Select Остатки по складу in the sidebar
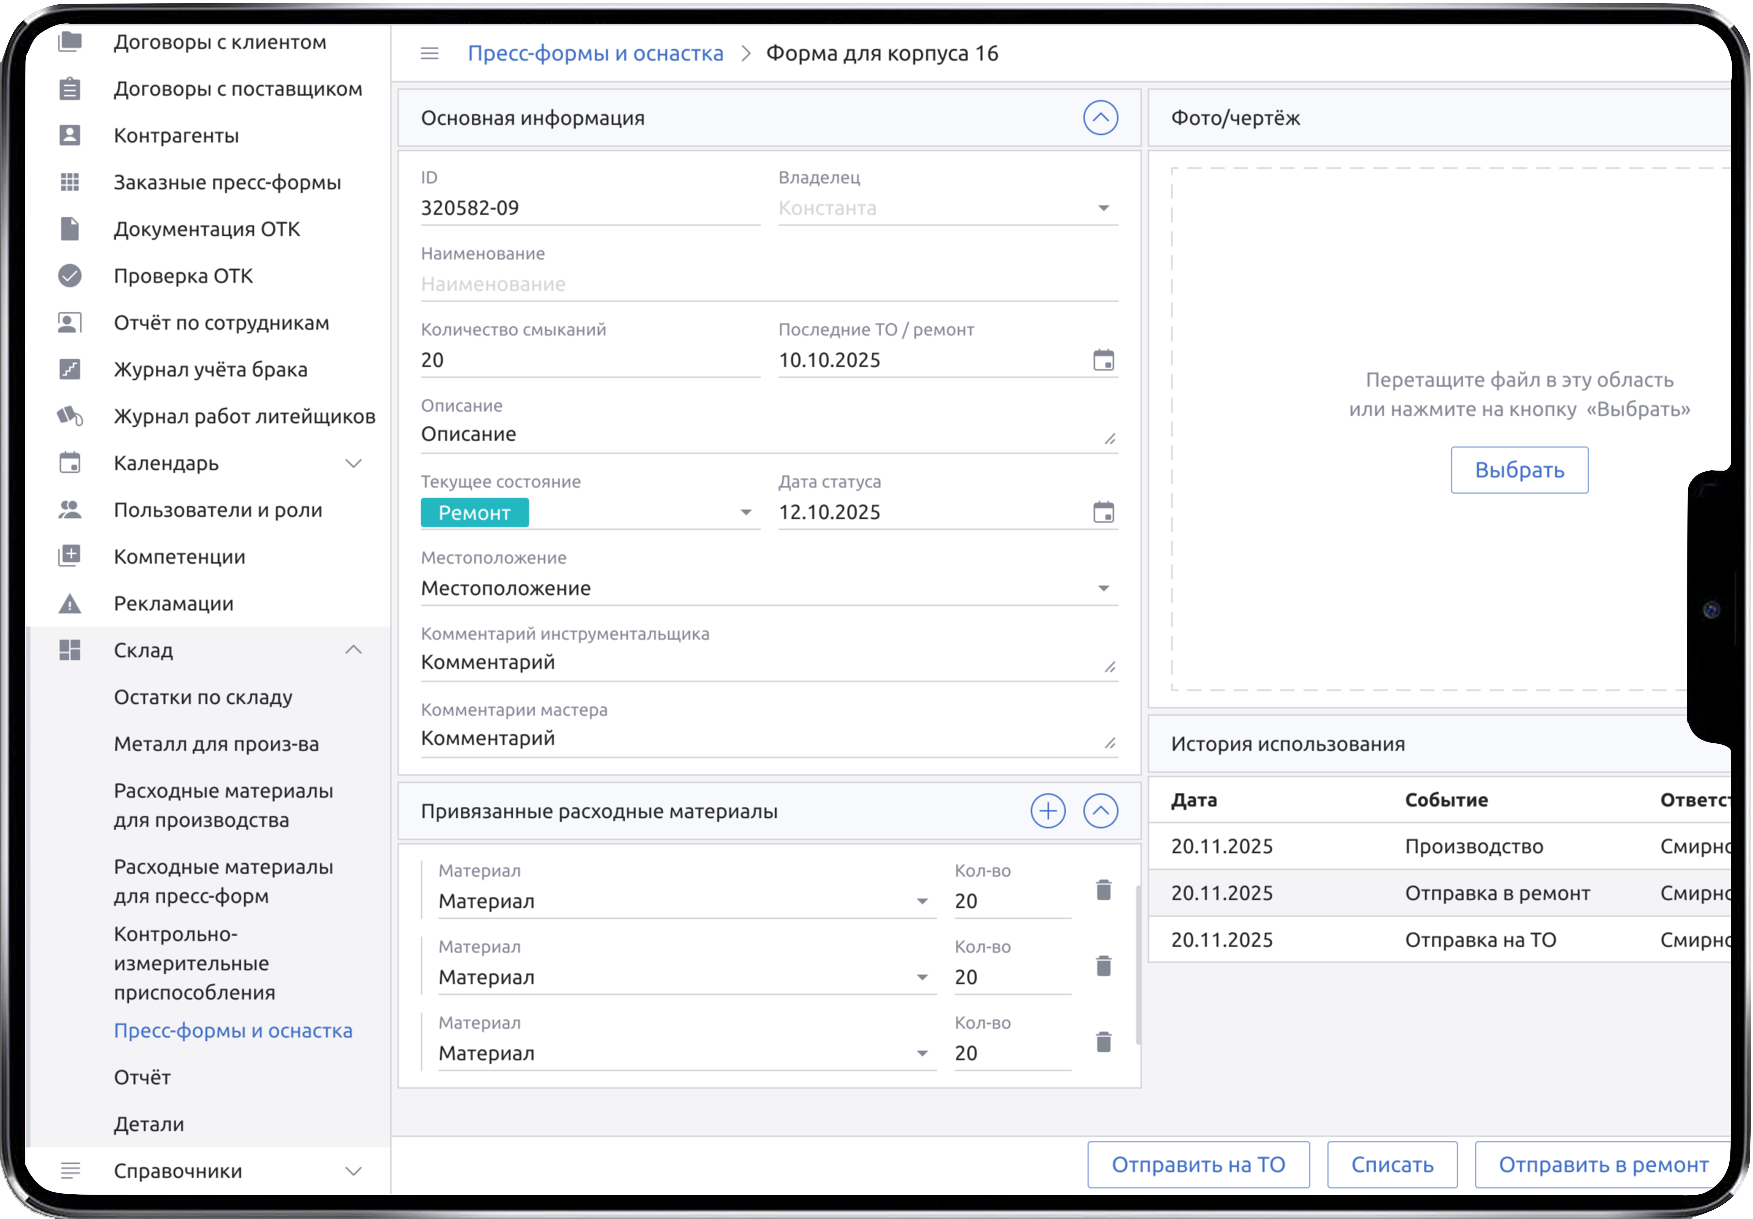 tap(204, 697)
